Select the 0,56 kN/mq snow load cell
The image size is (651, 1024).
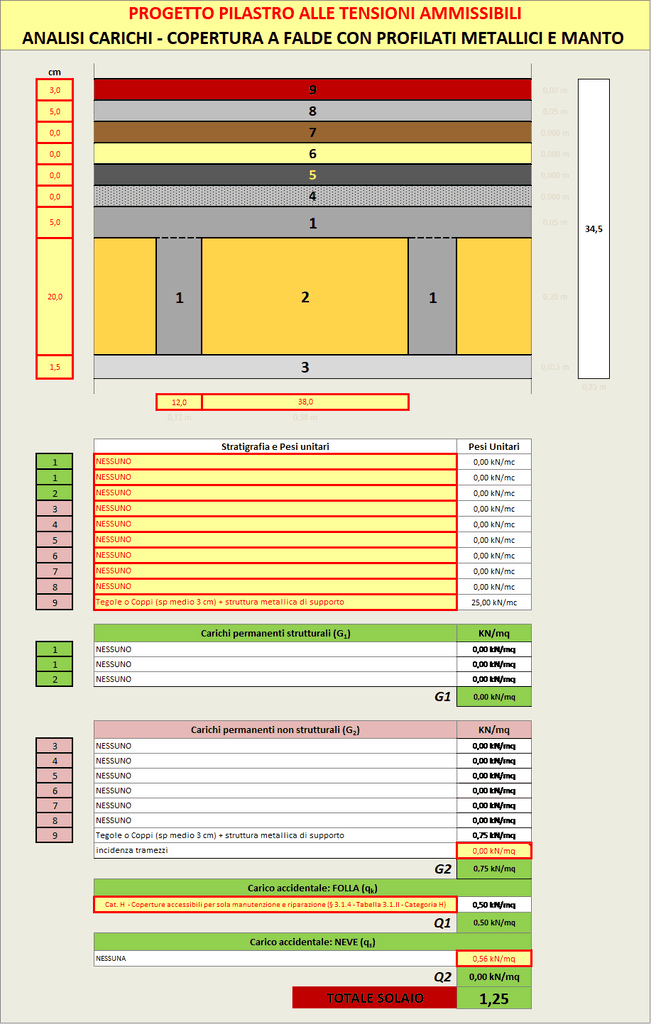pos(494,958)
